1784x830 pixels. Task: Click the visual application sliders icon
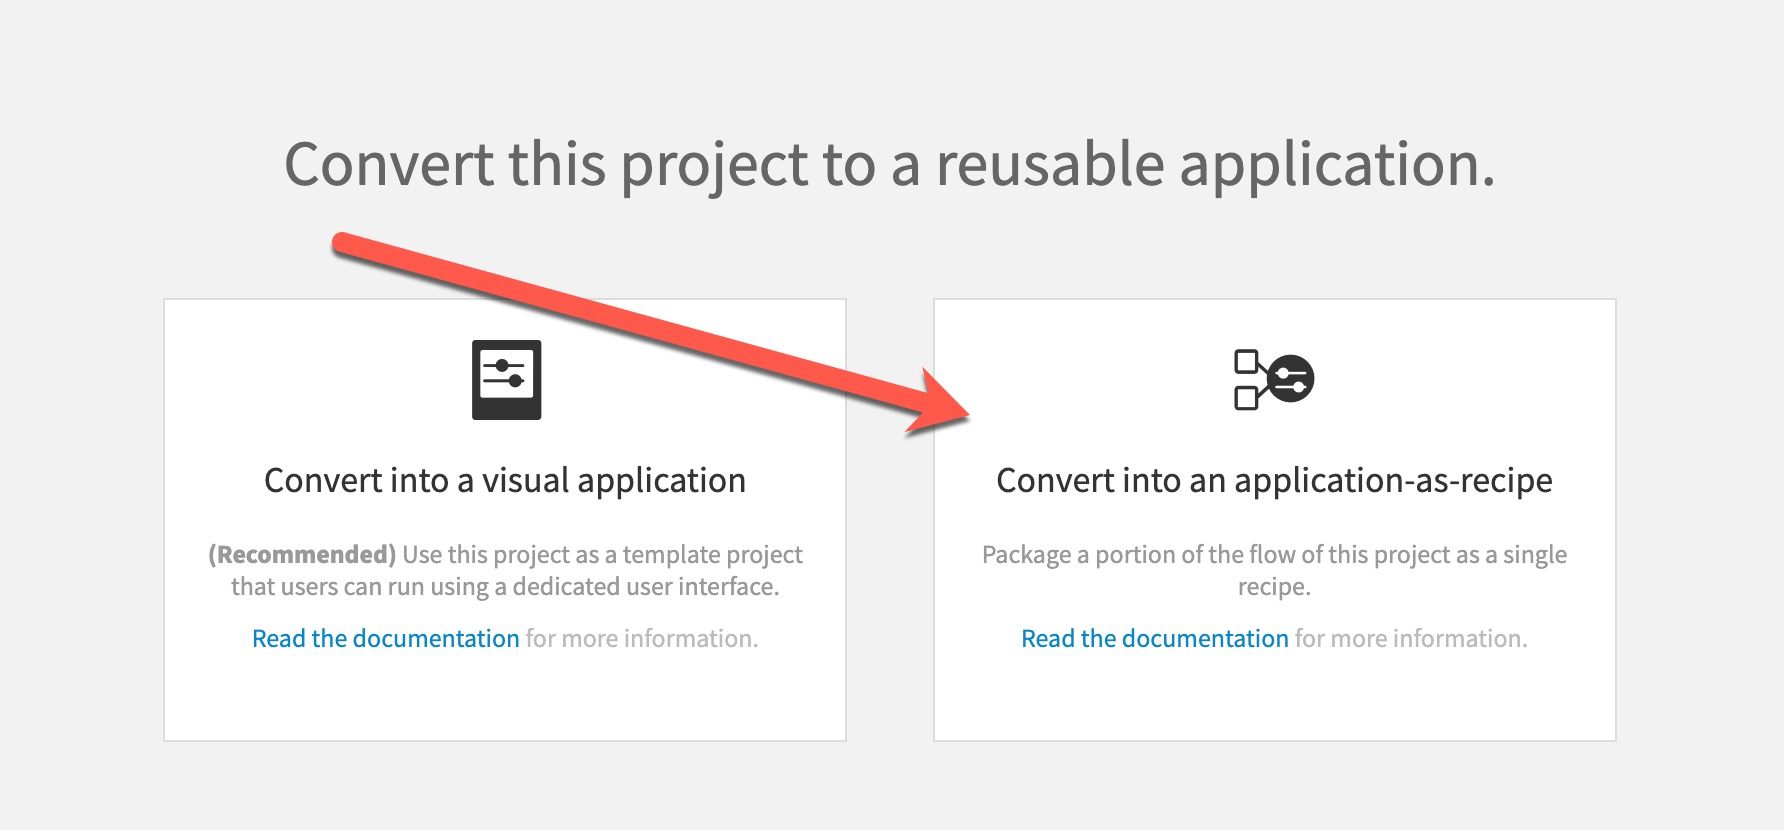pyautogui.click(x=506, y=380)
